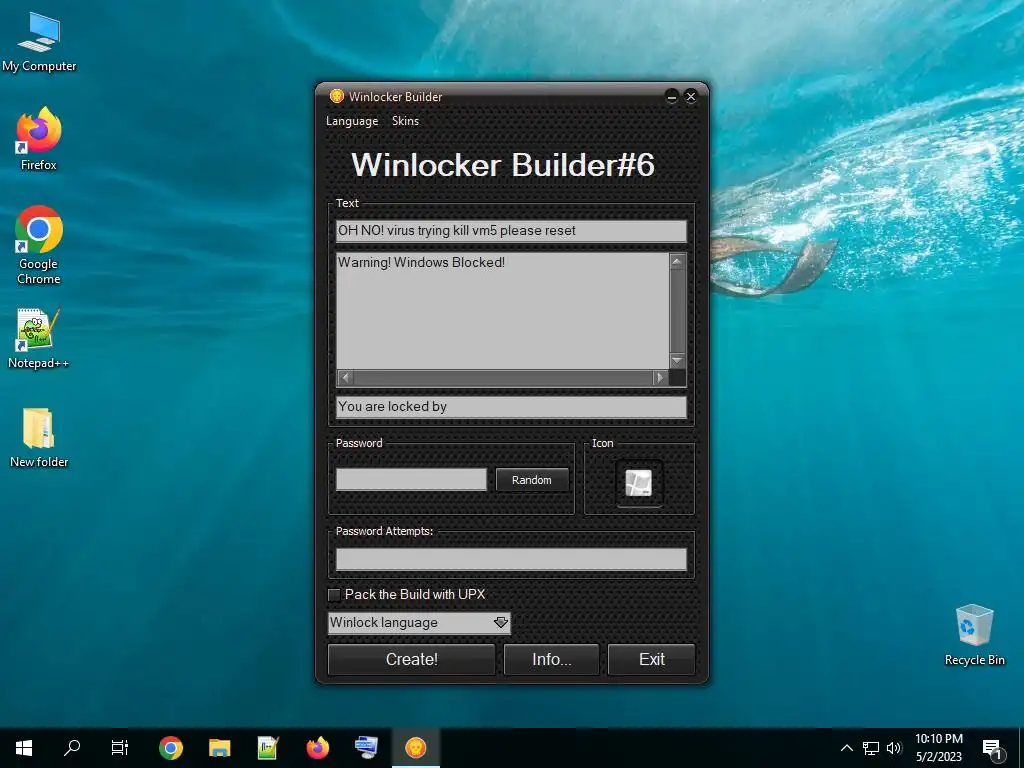Choose the Windows icon in the Icon group
1024x768 pixels.
coord(639,483)
